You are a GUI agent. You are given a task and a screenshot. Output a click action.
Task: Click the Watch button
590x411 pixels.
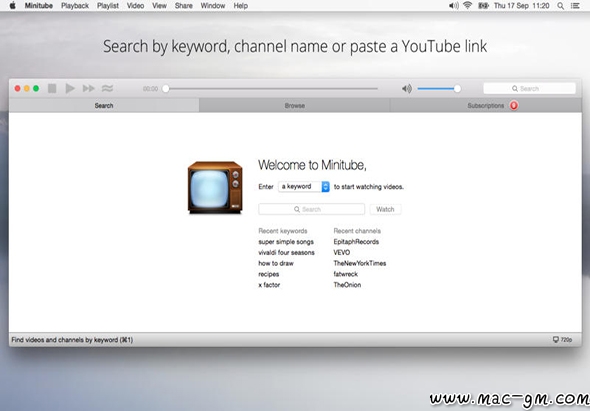[385, 209]
